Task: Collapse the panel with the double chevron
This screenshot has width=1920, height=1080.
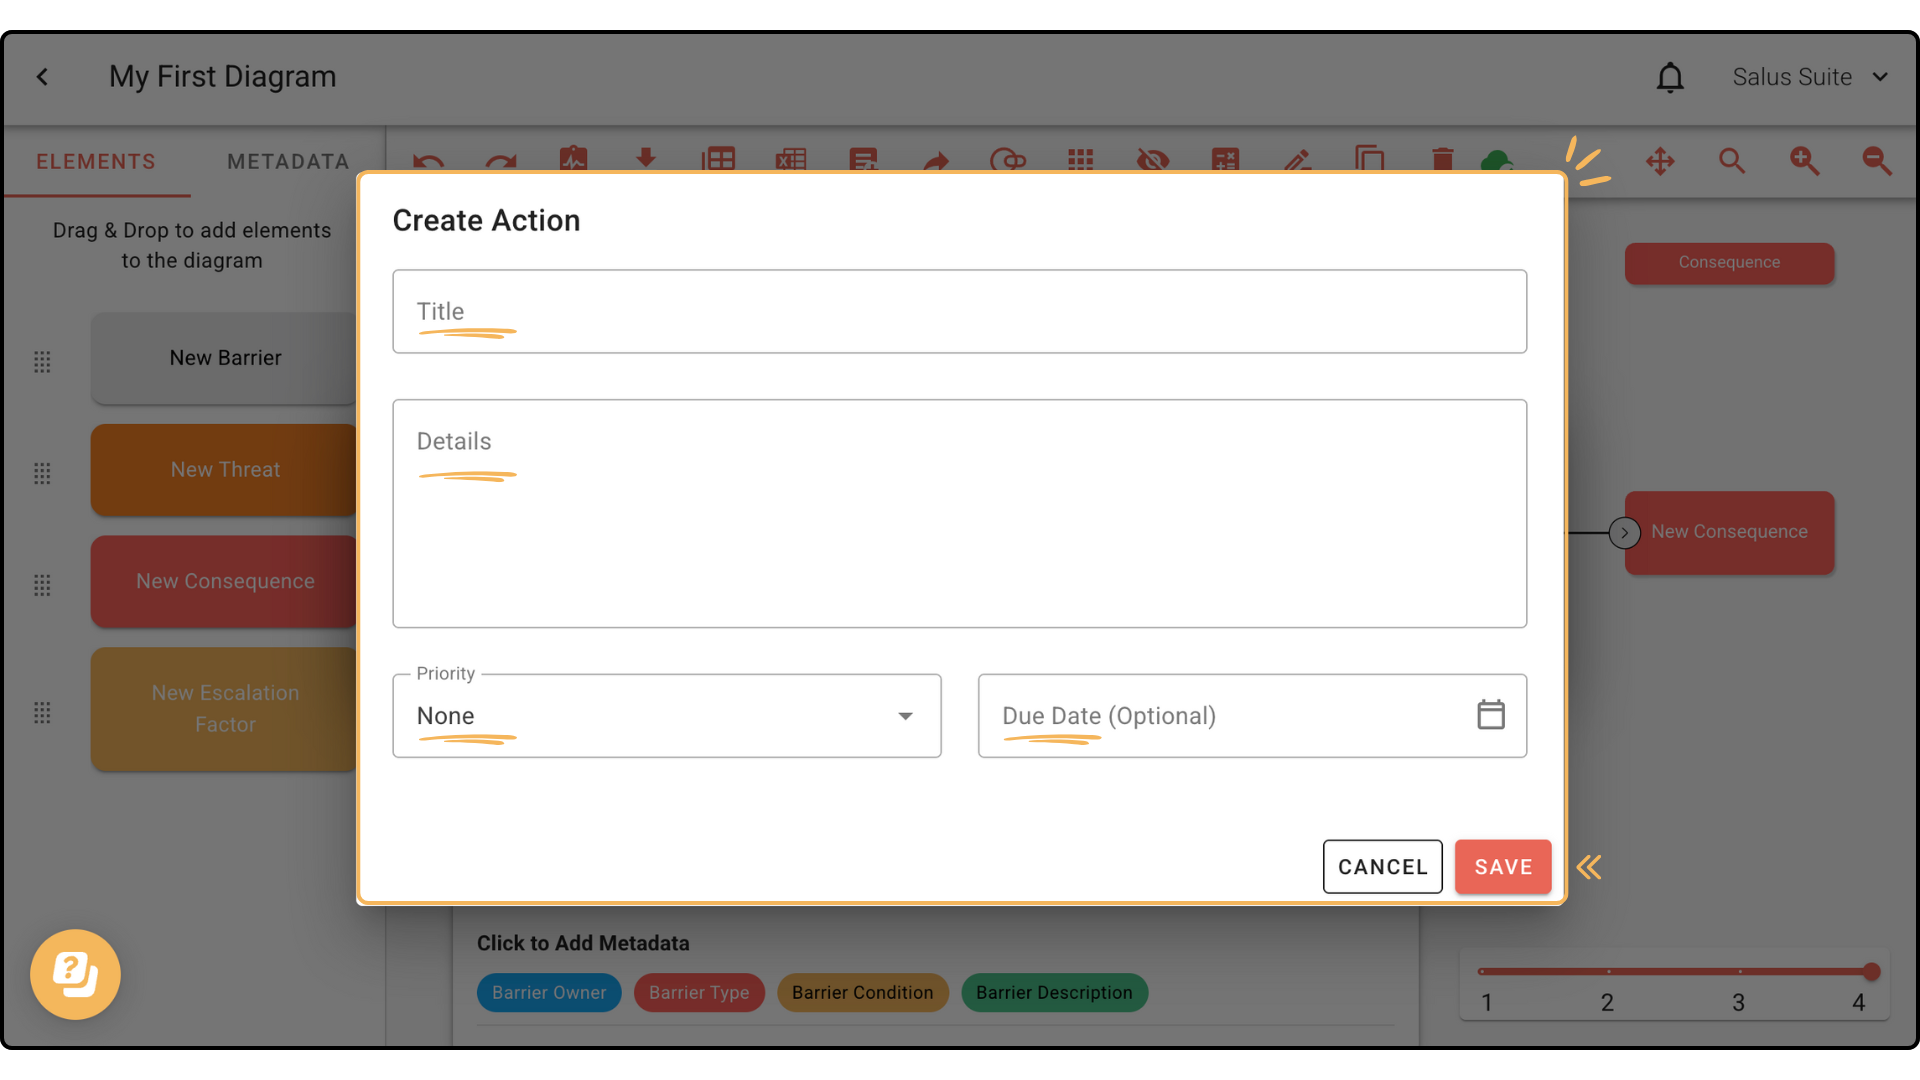Action: pyautogui.click(x=1589, y=867)
